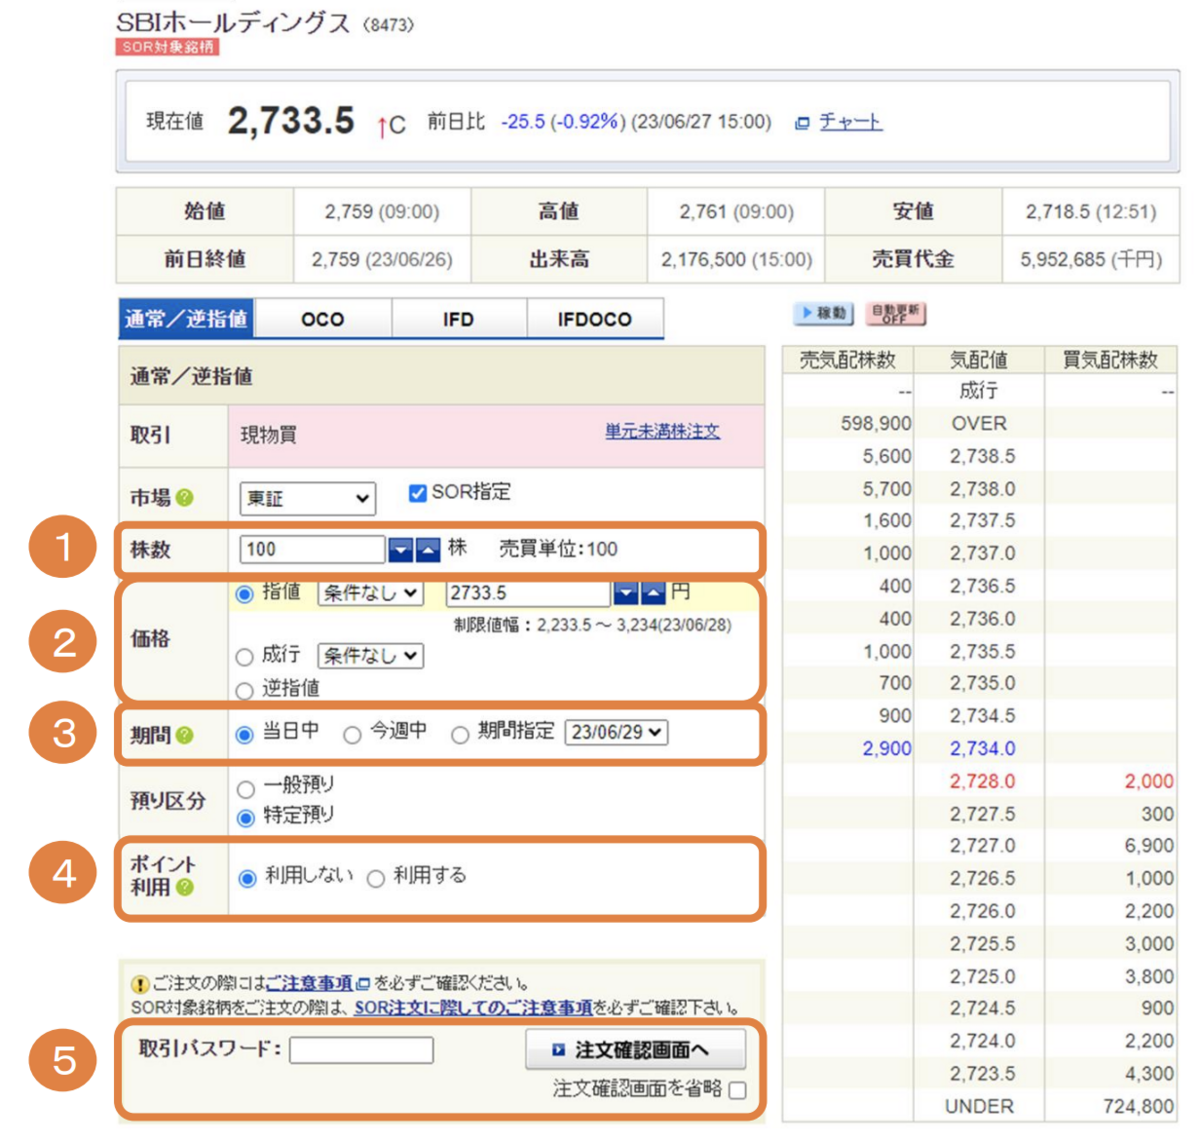Screen dimensions: 1200x1142
Task: Open the 成行 条件なし dropdown
Action: pyautogui.click(x=370, y=656)
